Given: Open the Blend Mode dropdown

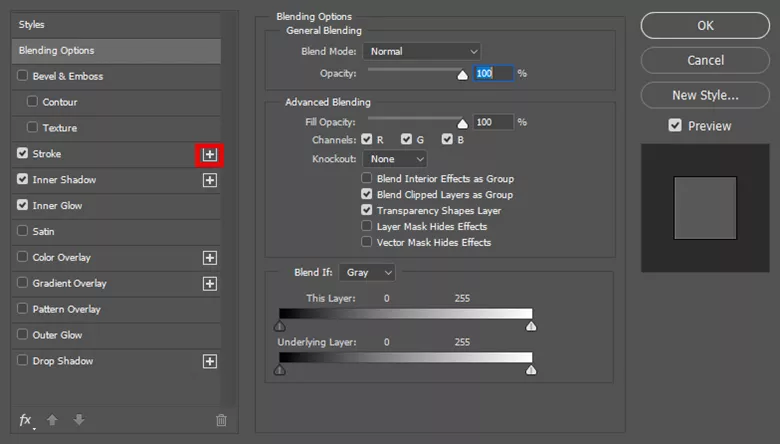Looking at the screenshot, I should click(422, 51).
